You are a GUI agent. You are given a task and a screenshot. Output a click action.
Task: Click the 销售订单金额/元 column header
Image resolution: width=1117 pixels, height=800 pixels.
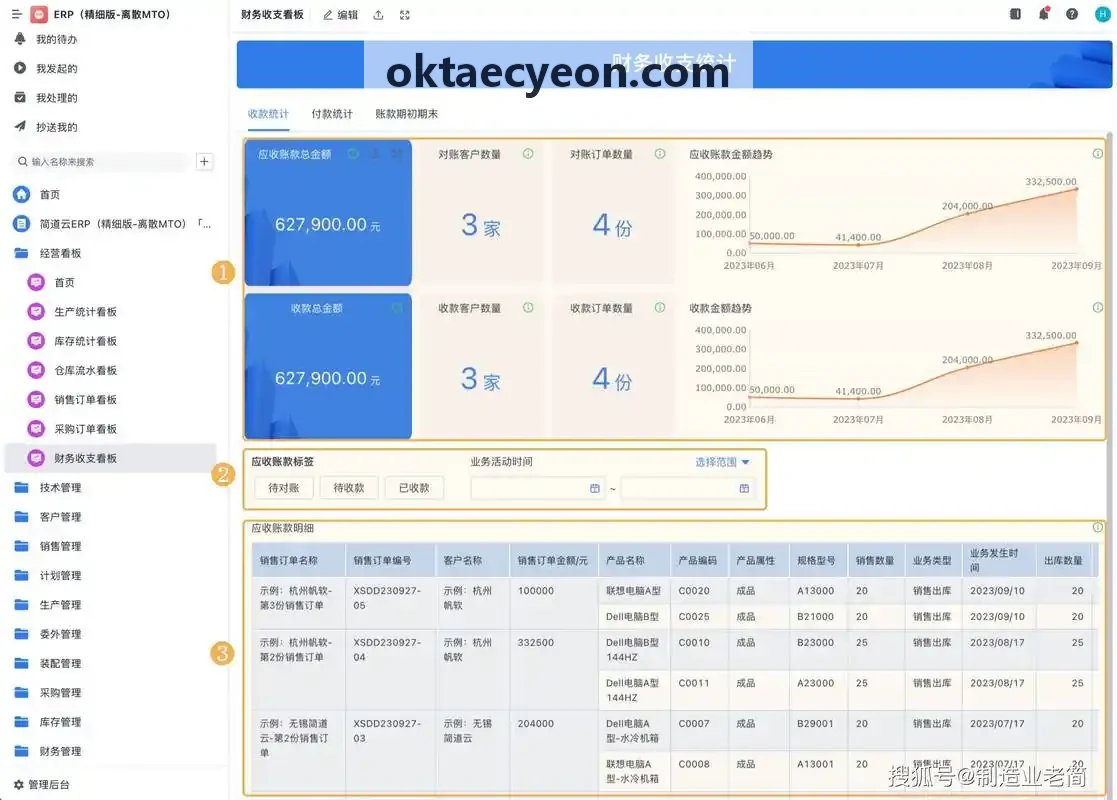(x=553, y=561)
